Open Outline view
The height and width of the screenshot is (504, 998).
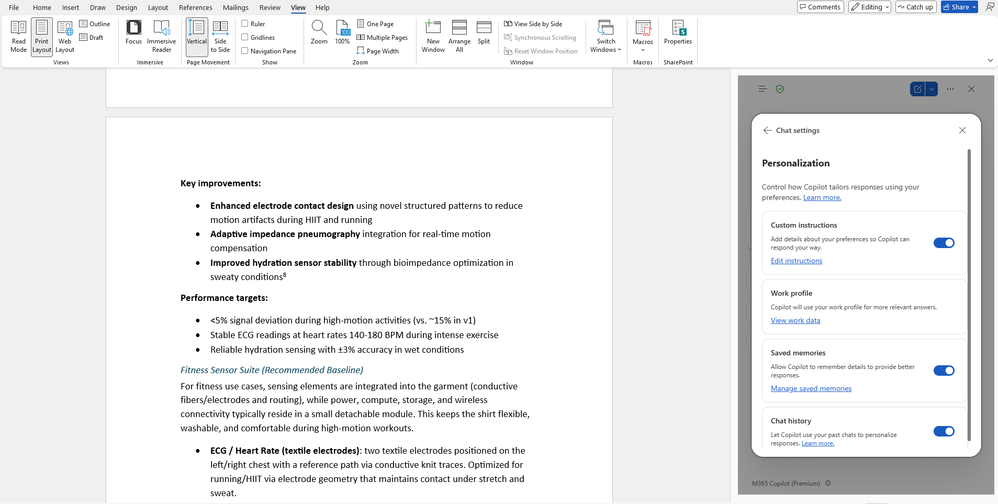coord(94,24)
